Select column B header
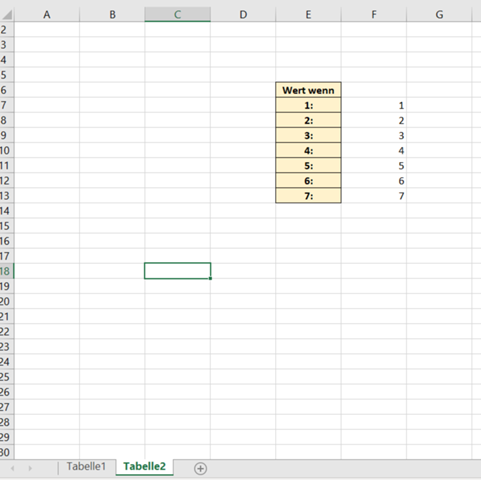Screen dimensions: 481x480 click(x=112, y=14)
